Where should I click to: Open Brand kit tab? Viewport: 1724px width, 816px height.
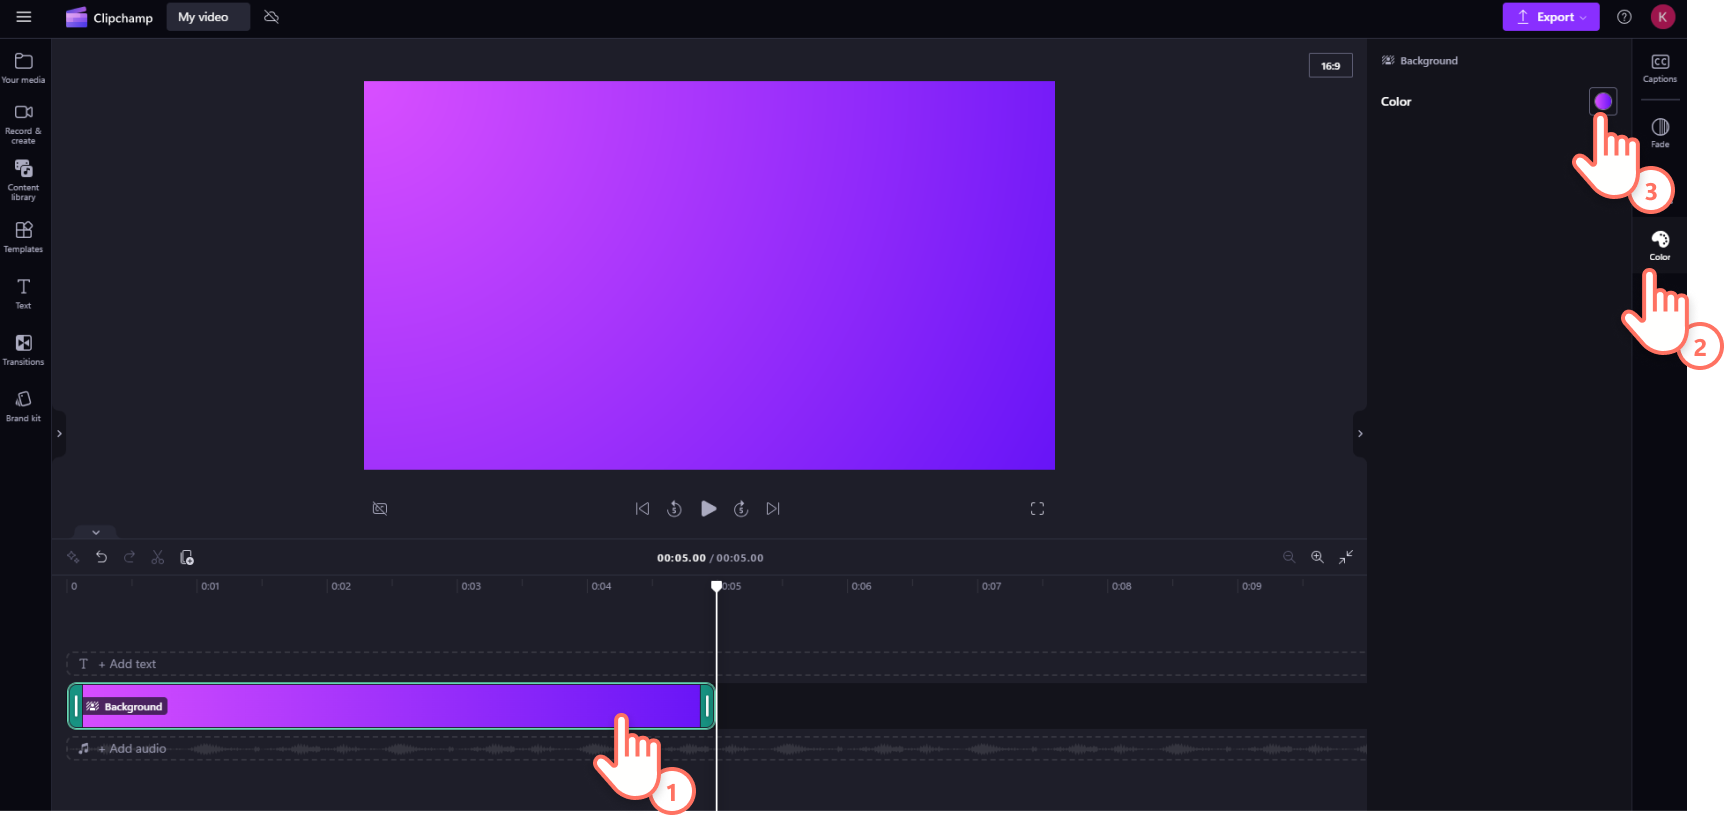[x=24, y=406]
